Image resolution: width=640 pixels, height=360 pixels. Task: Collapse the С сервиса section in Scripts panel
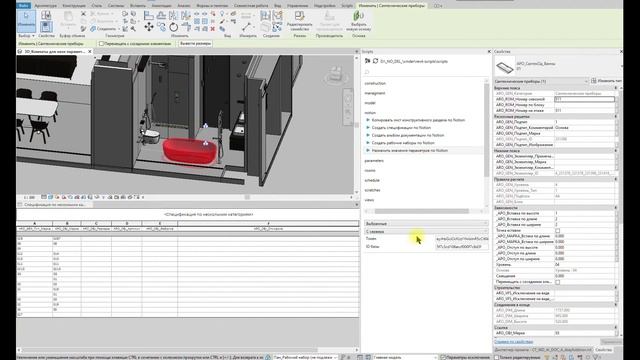pyautogui.click(x=426, y=231)
